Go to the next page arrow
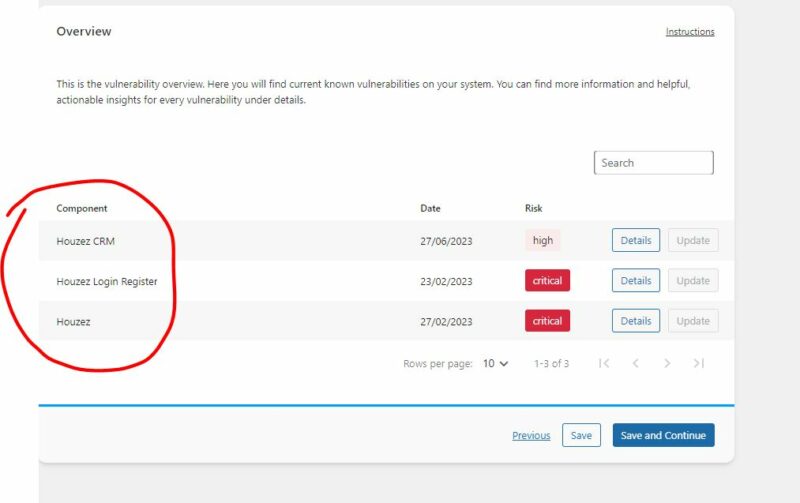 tap(667, 363)
